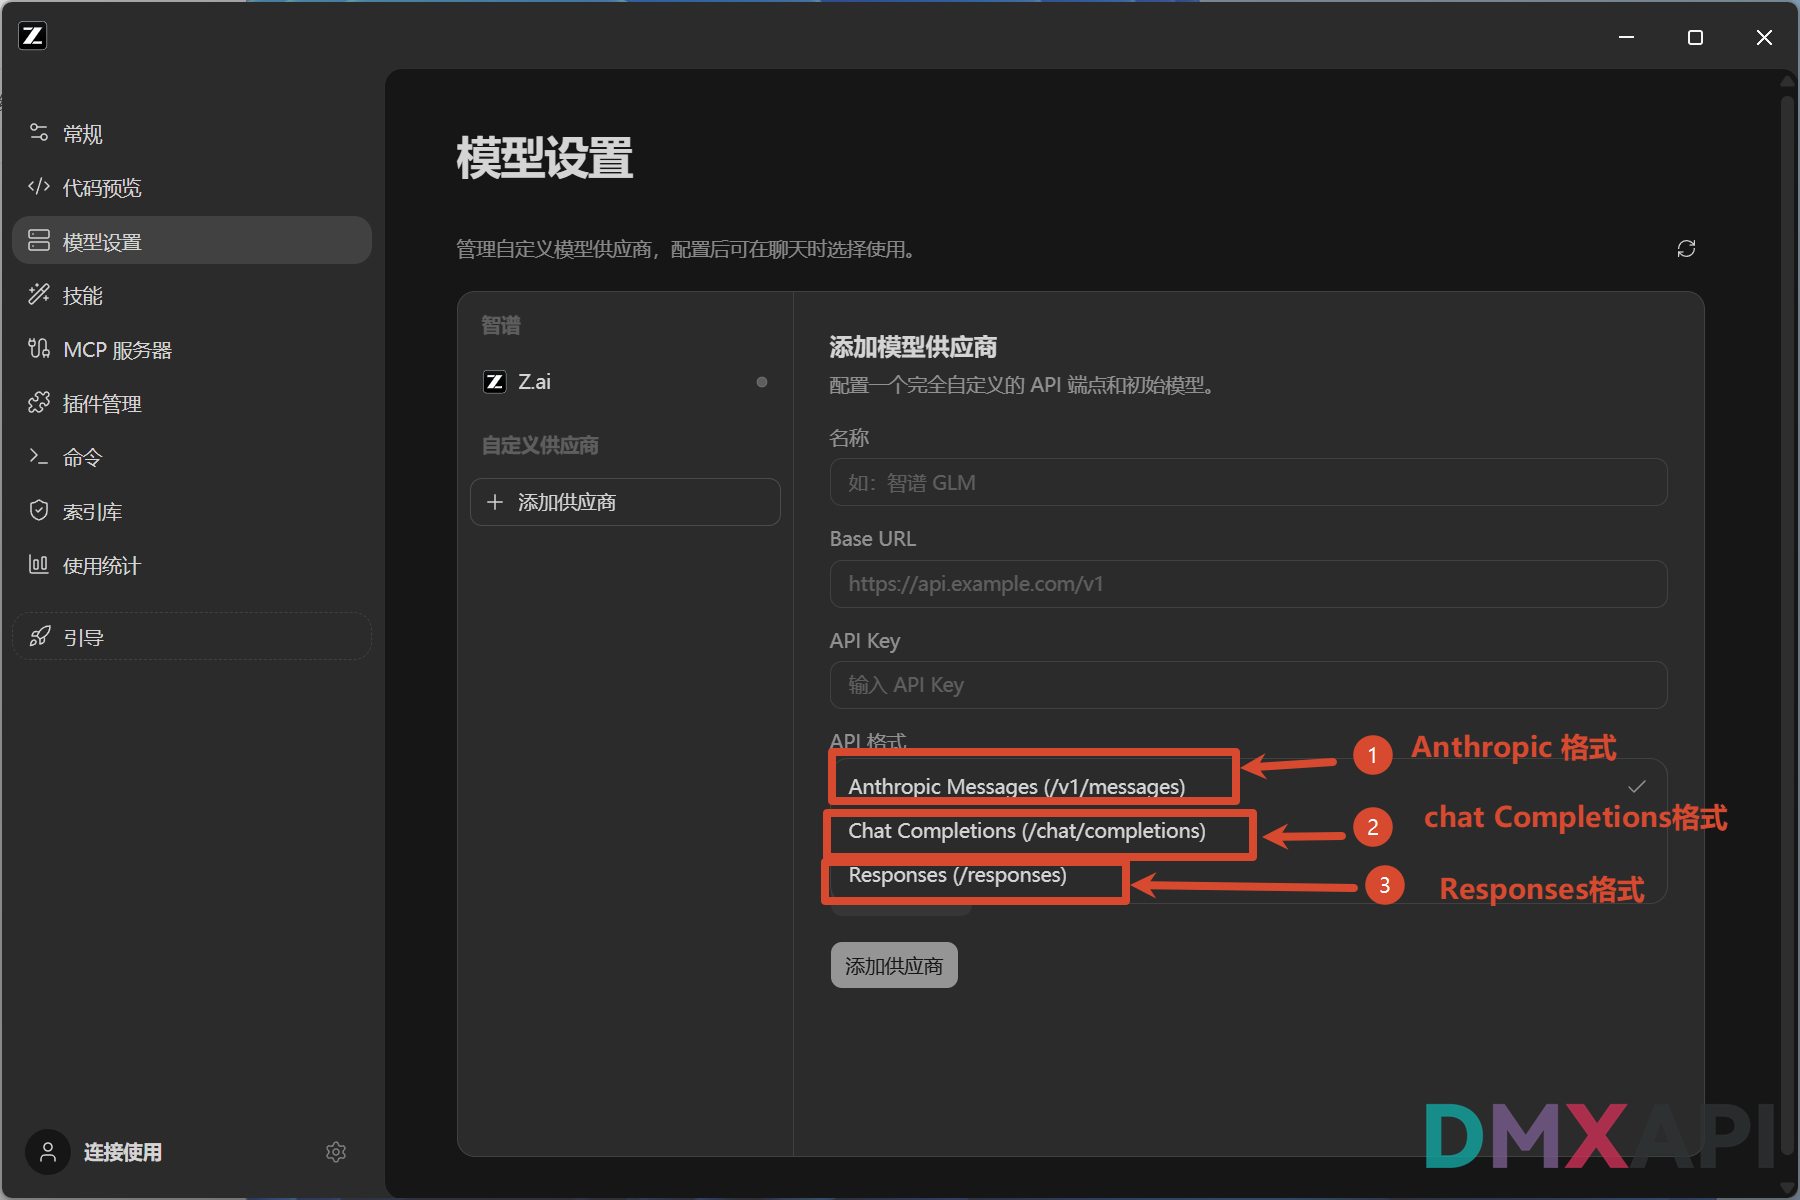Open the 技能 section
This screenshot has height=1200, width=1800.
[x=192, y=296]
